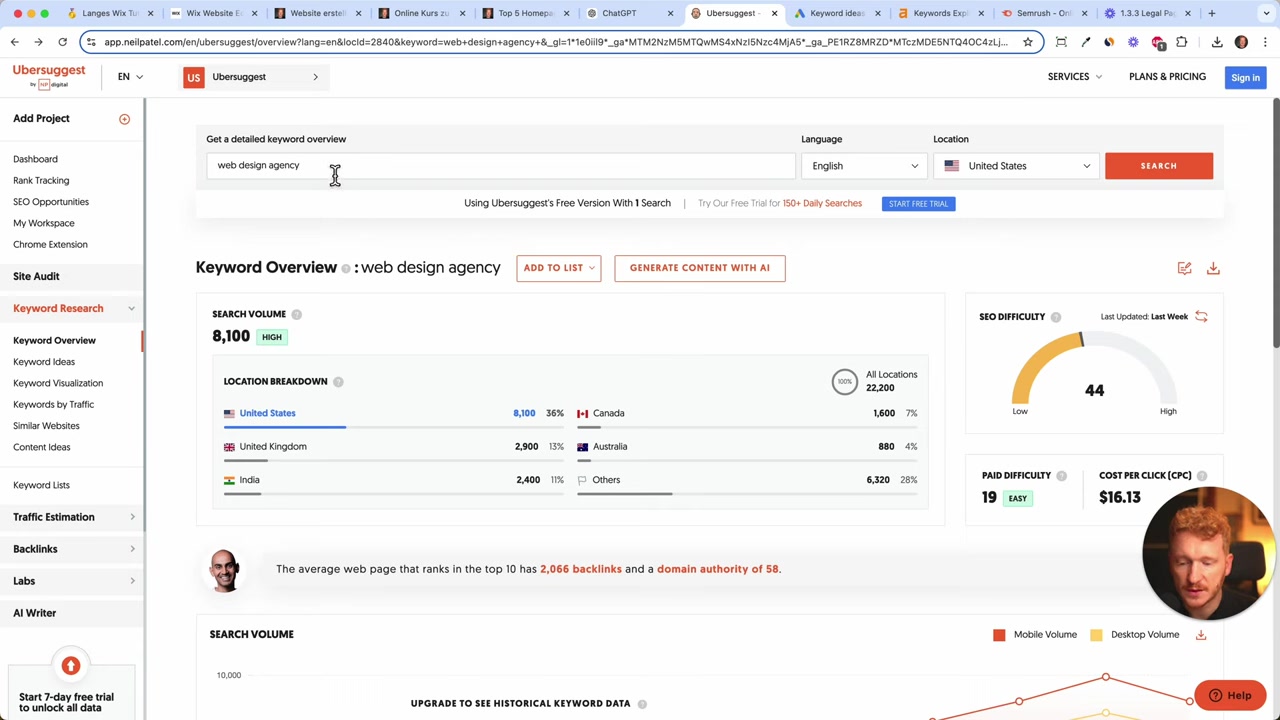Click the Cost Per Click help icon
The image size is (1280, 720).
click(x=1202, y=476)
